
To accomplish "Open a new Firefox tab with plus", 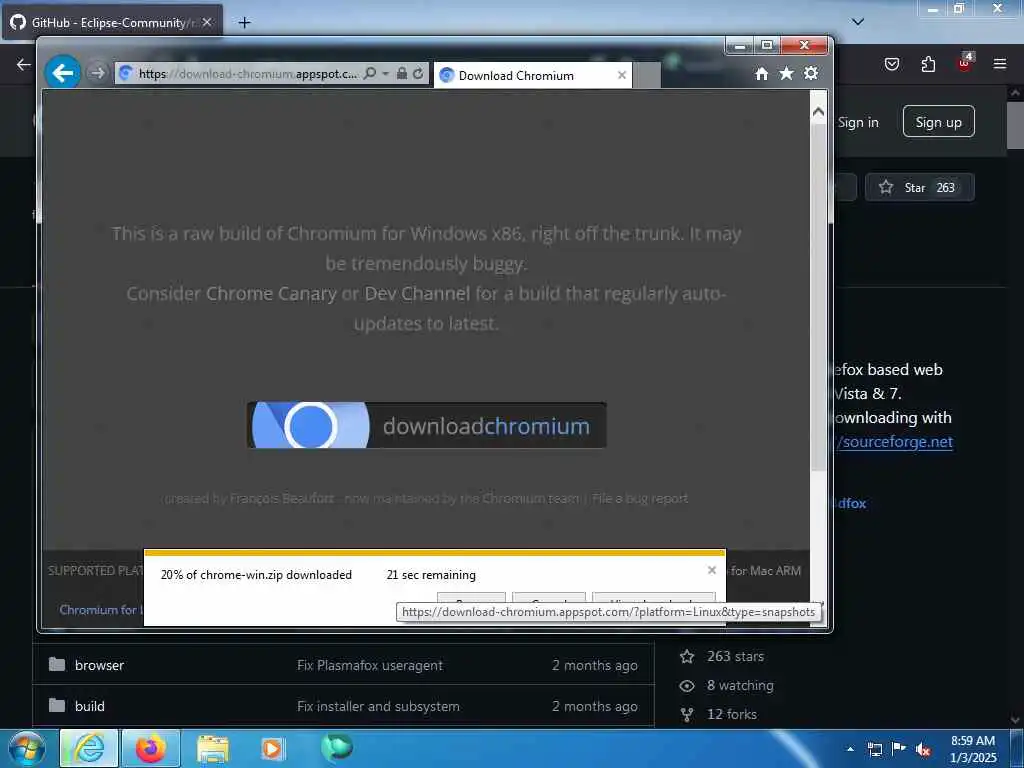I will pyautogui.click(x=244, y=23).
